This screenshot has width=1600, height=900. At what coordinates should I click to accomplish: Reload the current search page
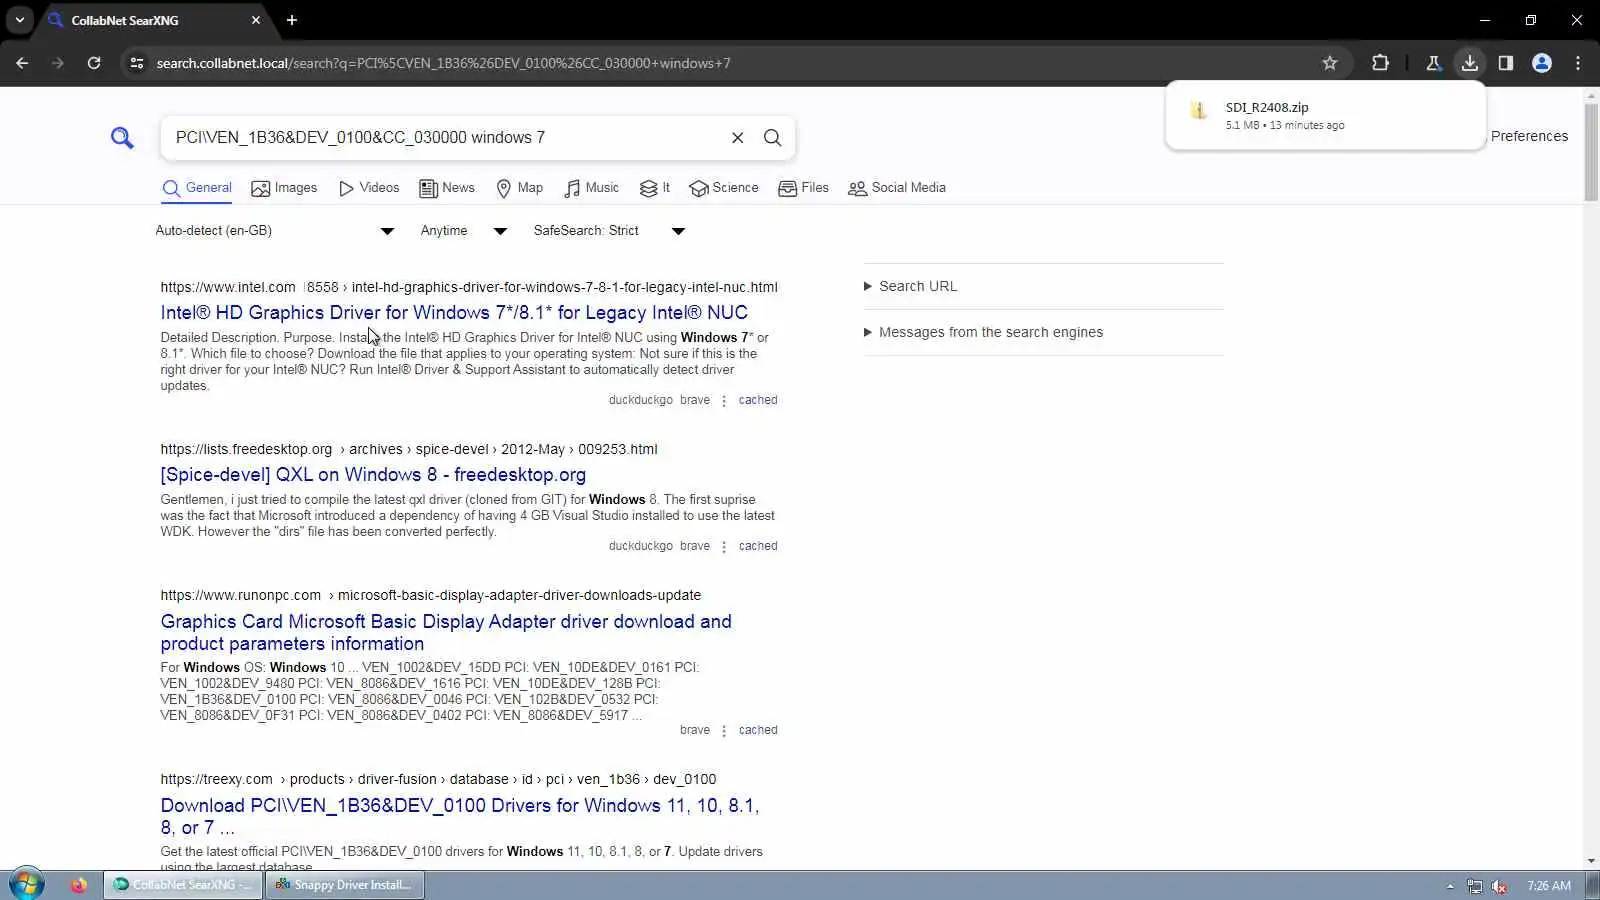pos(94,63)
